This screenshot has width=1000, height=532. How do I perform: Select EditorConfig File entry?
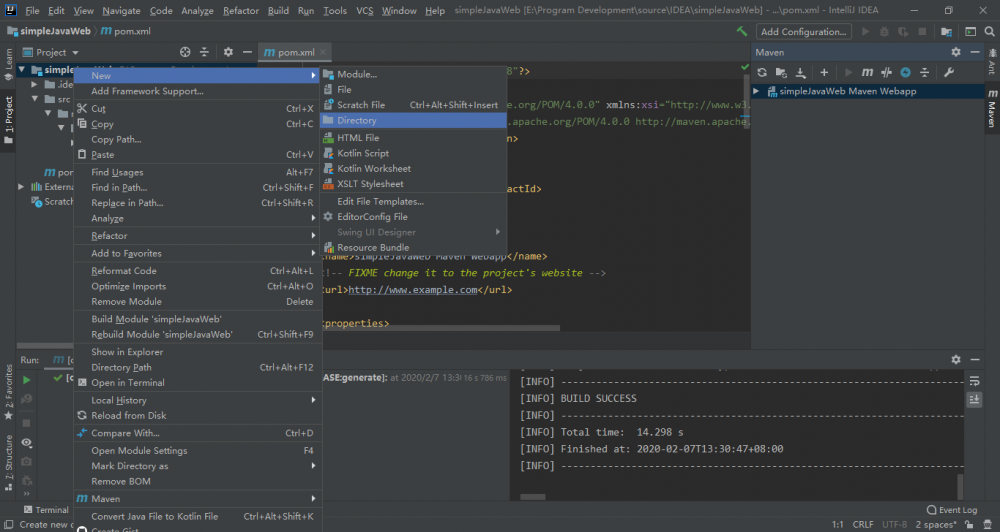414,217
